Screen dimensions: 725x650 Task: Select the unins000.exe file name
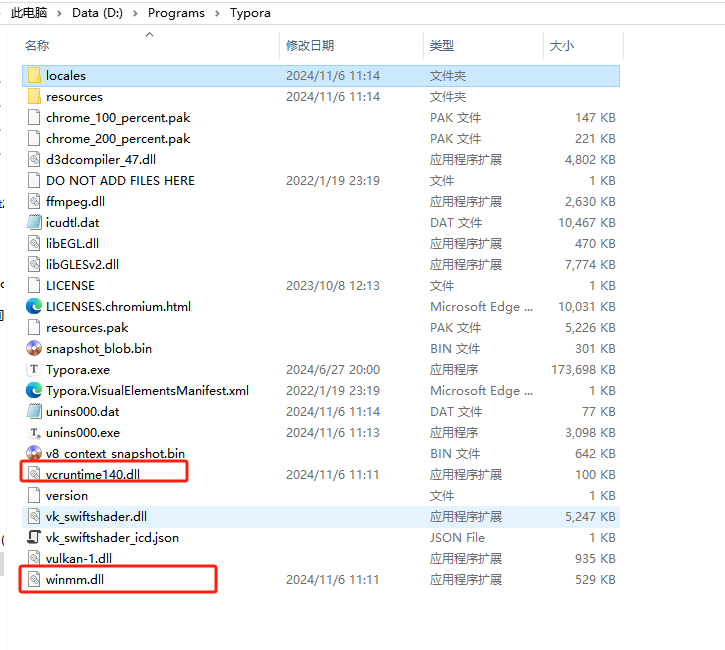coord(83,433)
